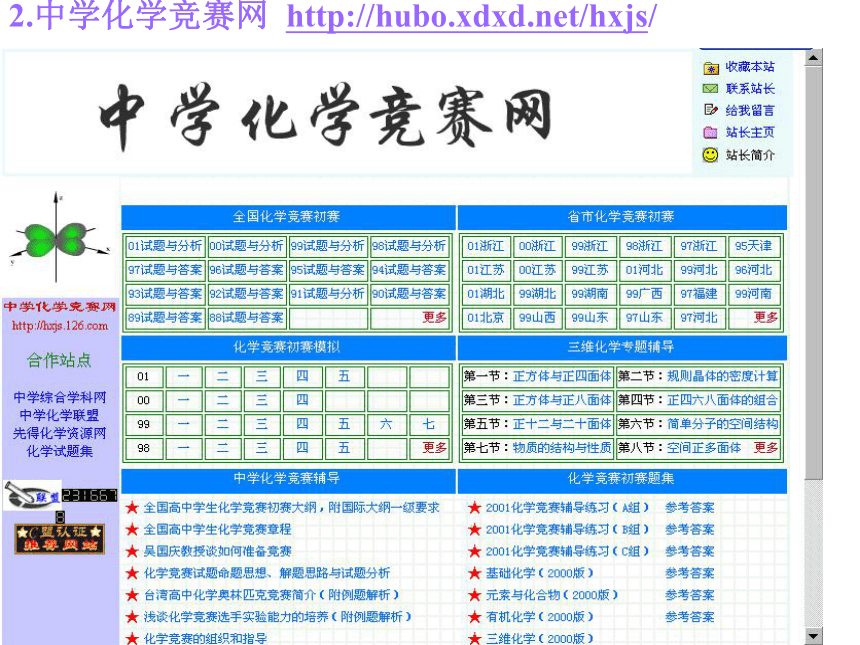
Task: Open 01试题与分析 national exam link
Action: 165,246
